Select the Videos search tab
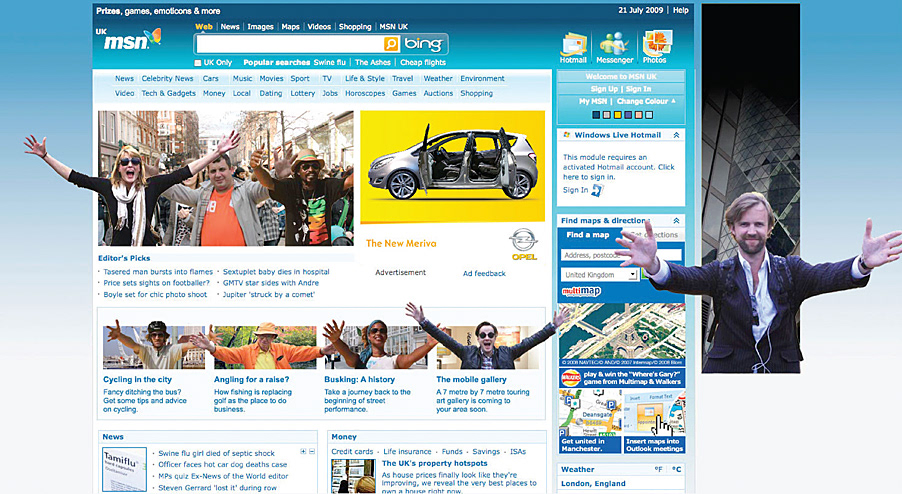Screen dimensions: 902x494 [319, 26]
